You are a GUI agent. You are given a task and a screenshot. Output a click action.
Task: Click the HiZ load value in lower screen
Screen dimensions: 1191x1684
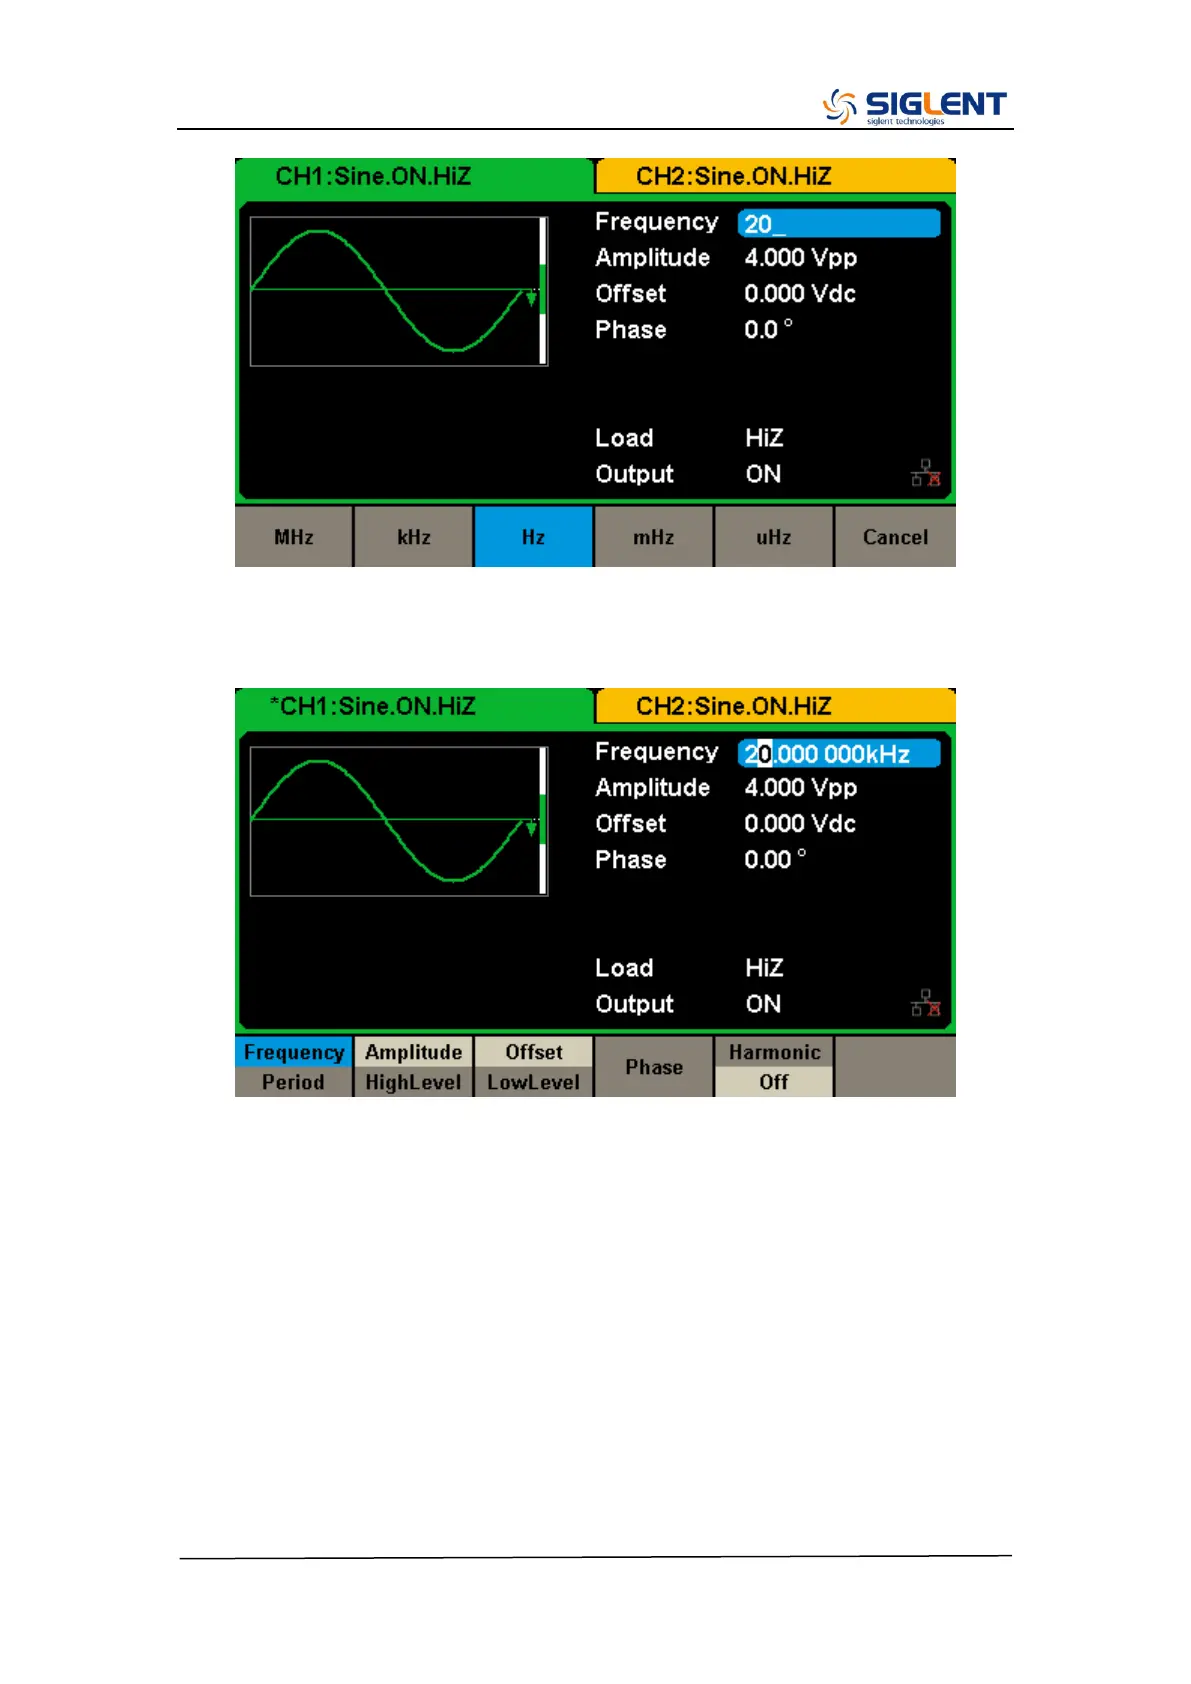pos(764,968)
